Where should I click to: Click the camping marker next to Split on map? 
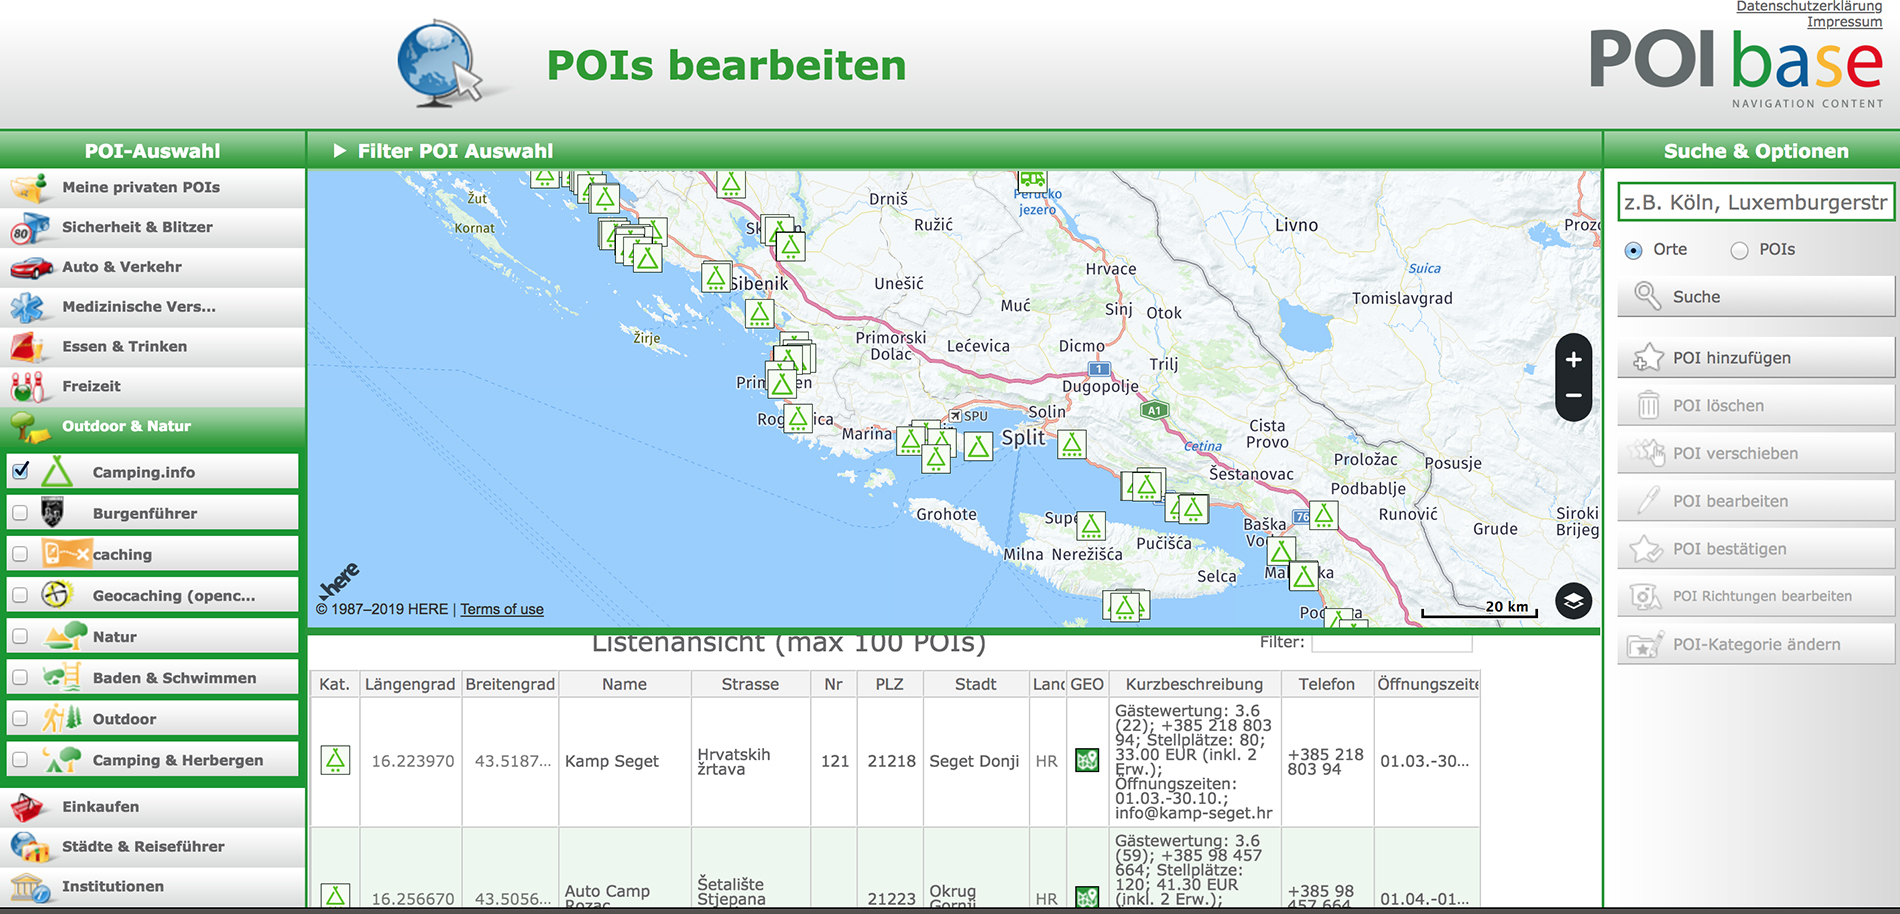pyautogui.click(x=978, y=446)
